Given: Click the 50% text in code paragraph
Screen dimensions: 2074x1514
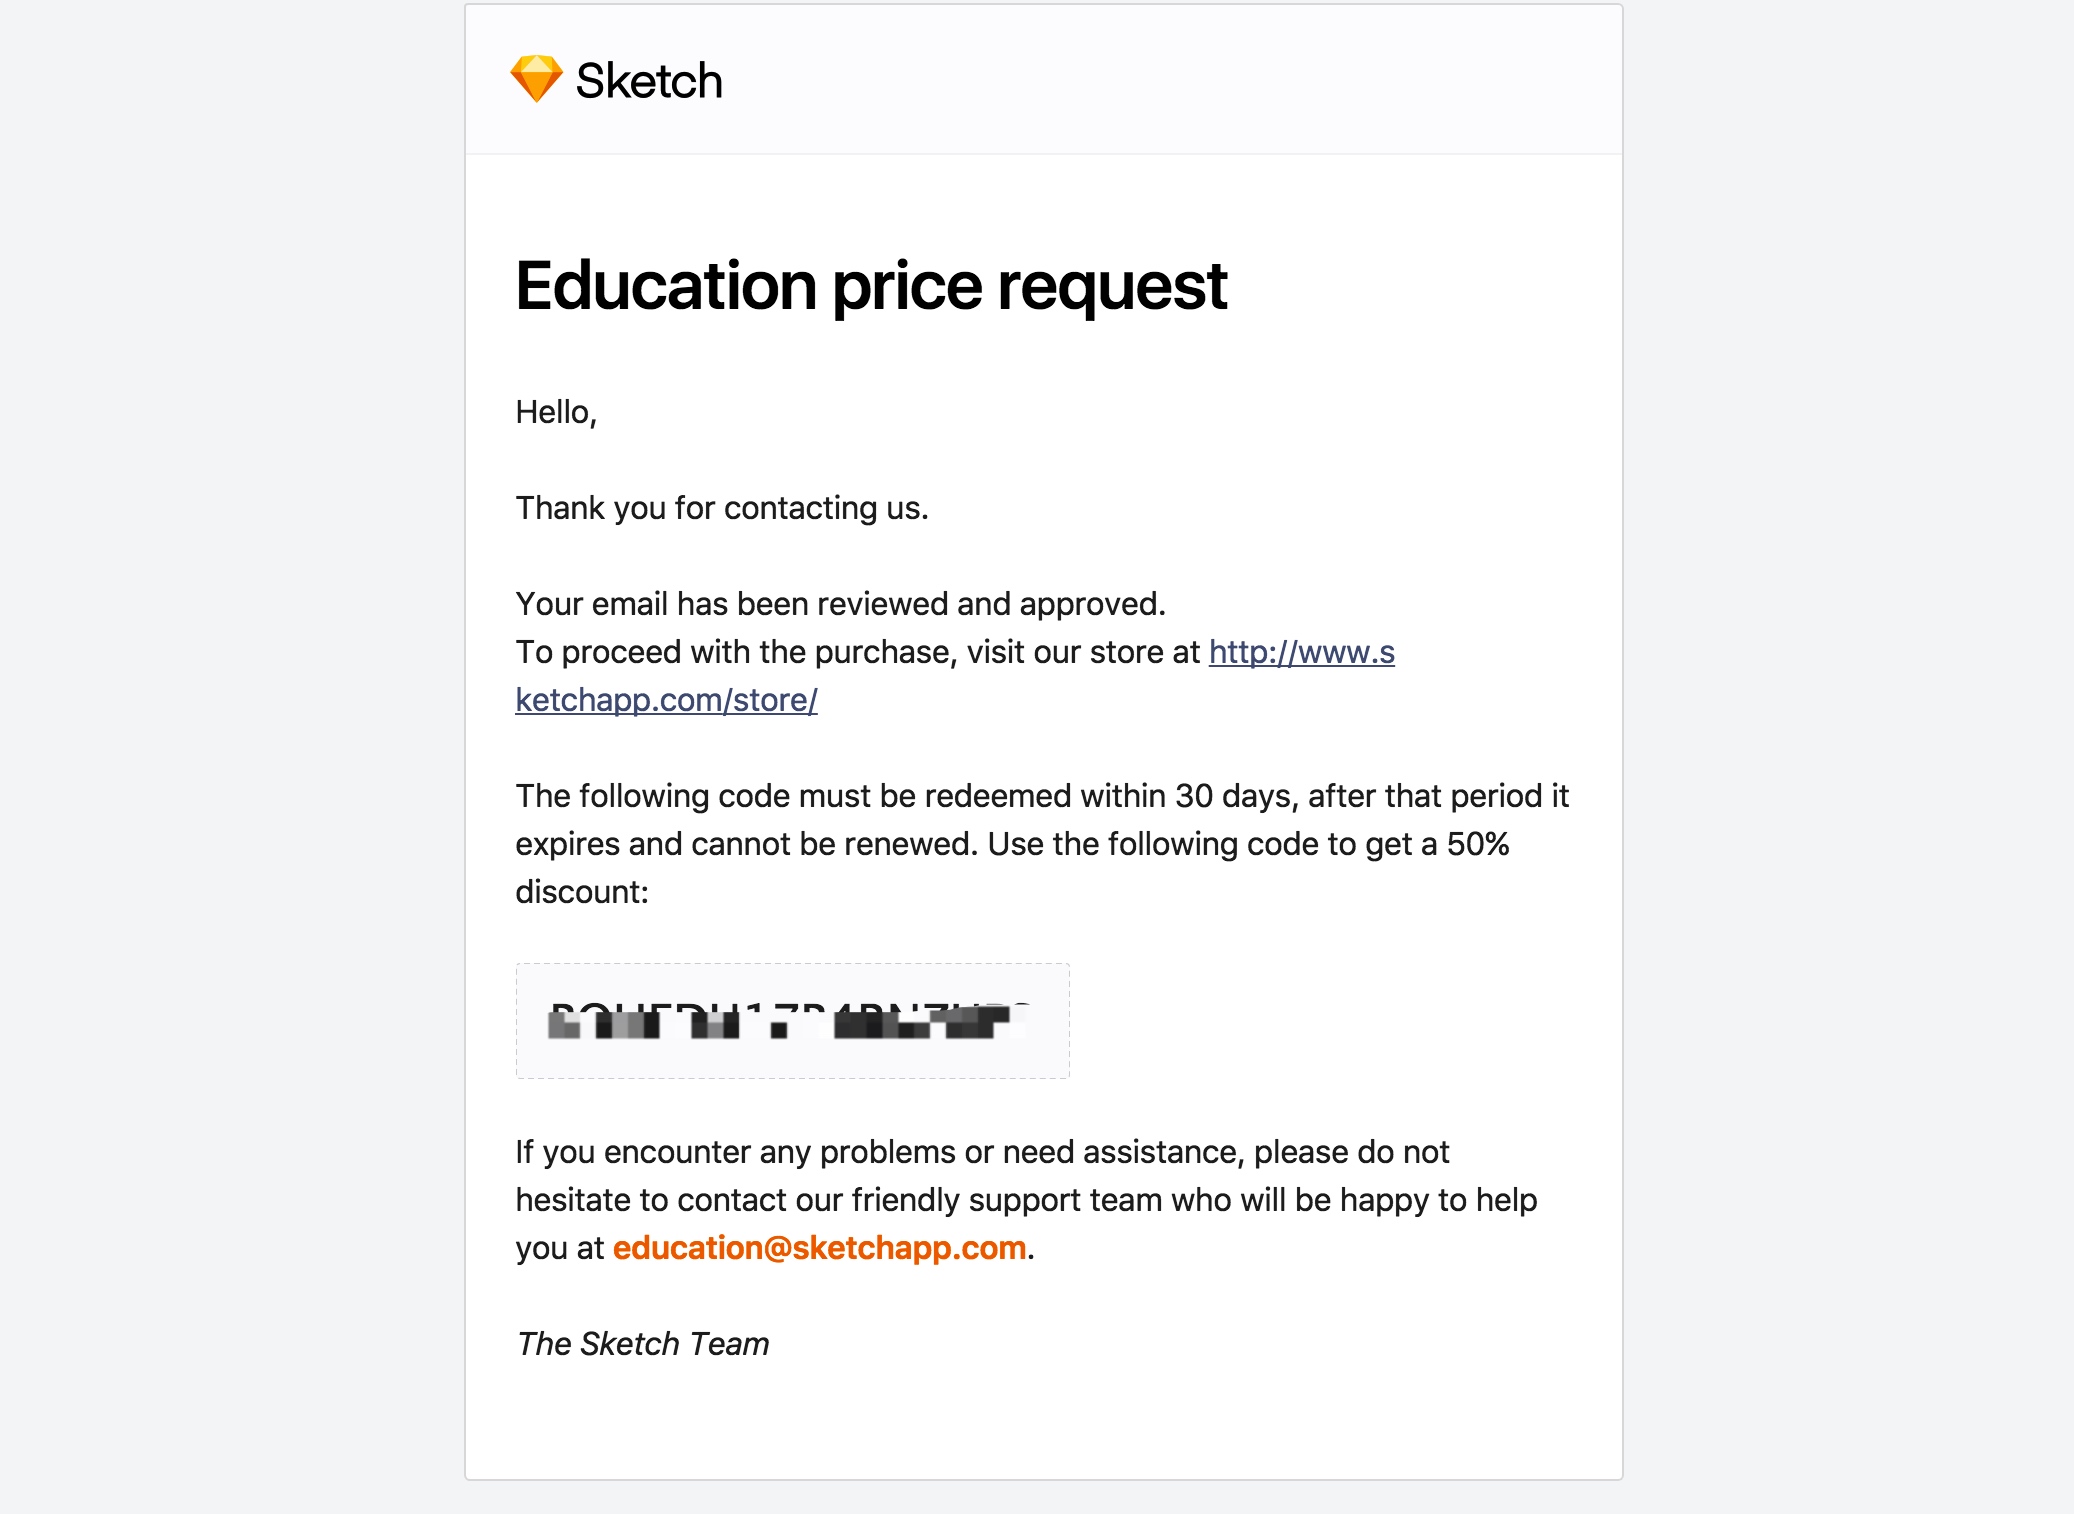Looking at the screenshot, I should pyautogui.click(x=1477, y=844).
